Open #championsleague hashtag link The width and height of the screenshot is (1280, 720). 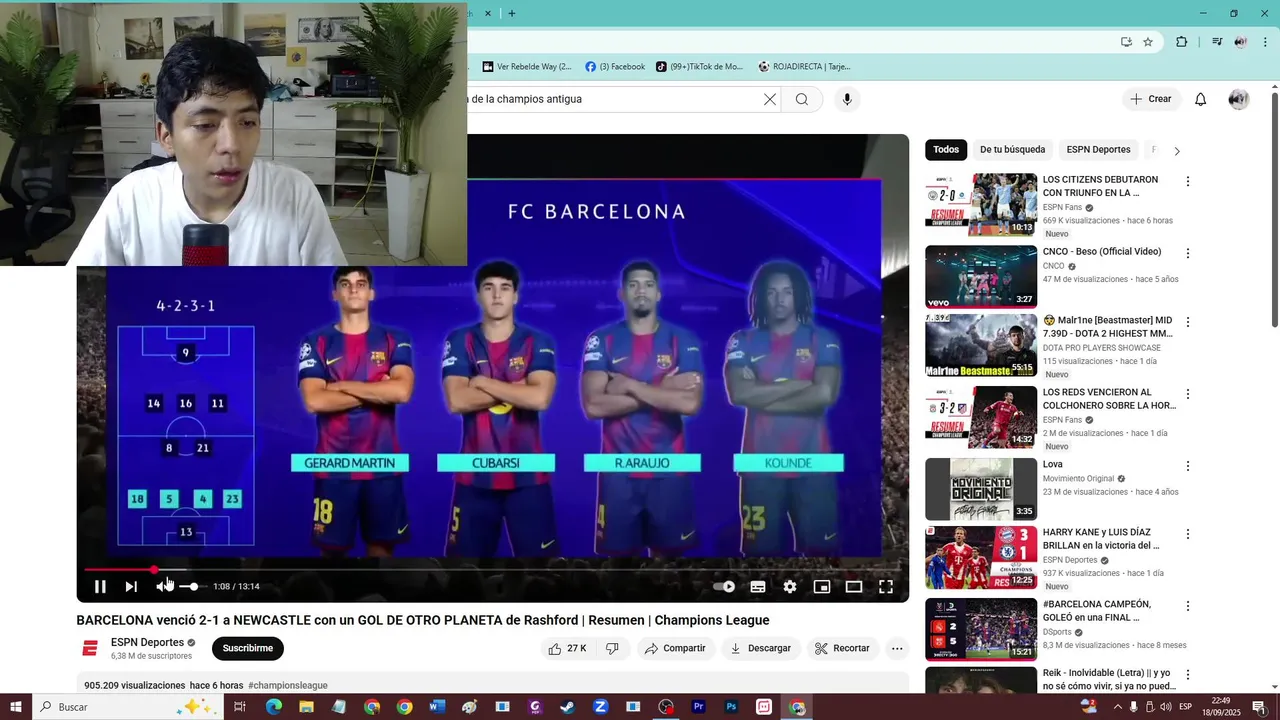[x=288, y=685]
